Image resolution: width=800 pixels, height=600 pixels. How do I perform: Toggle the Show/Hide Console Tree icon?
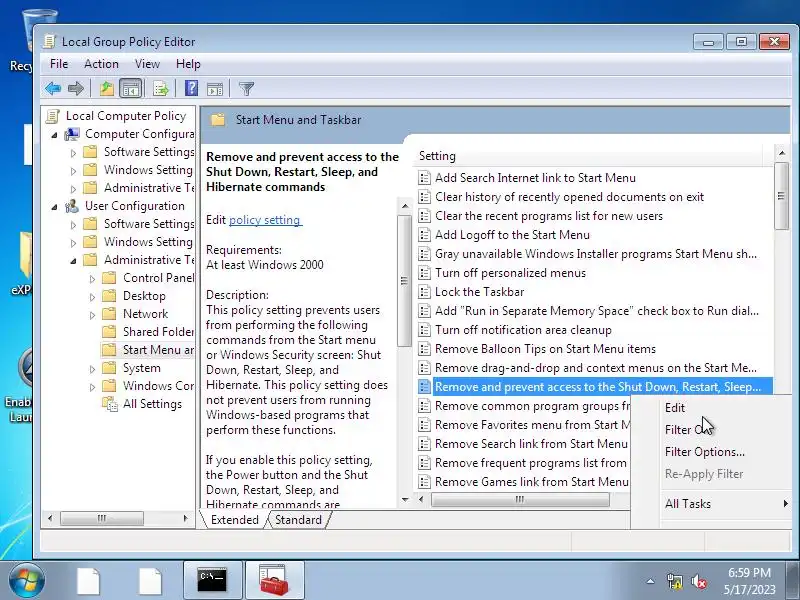[x=131, y=89]
